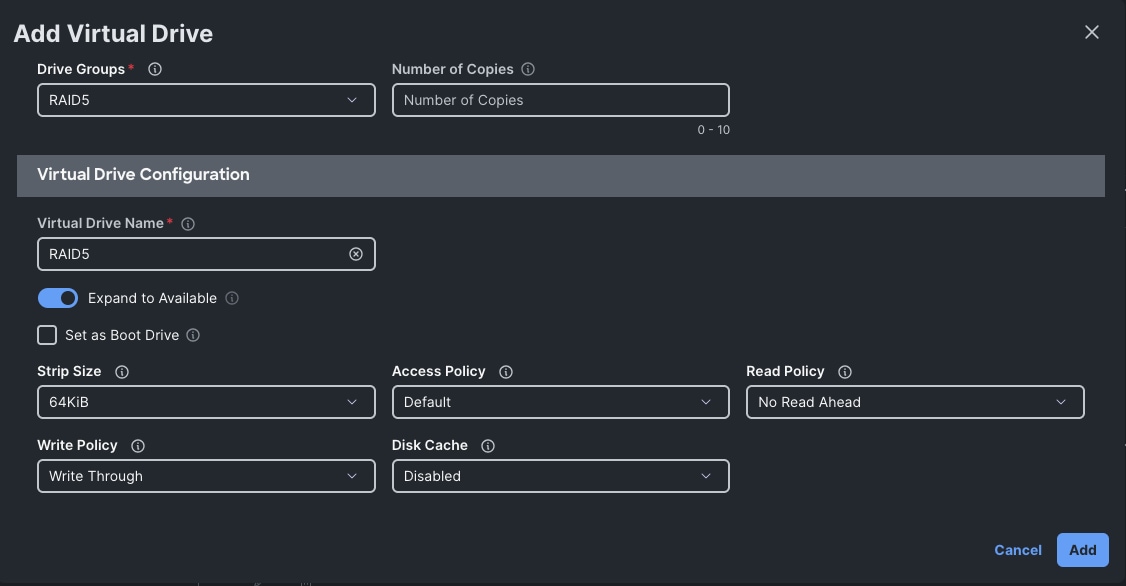Open the Strip Size dropdown

tap(206, 402)
